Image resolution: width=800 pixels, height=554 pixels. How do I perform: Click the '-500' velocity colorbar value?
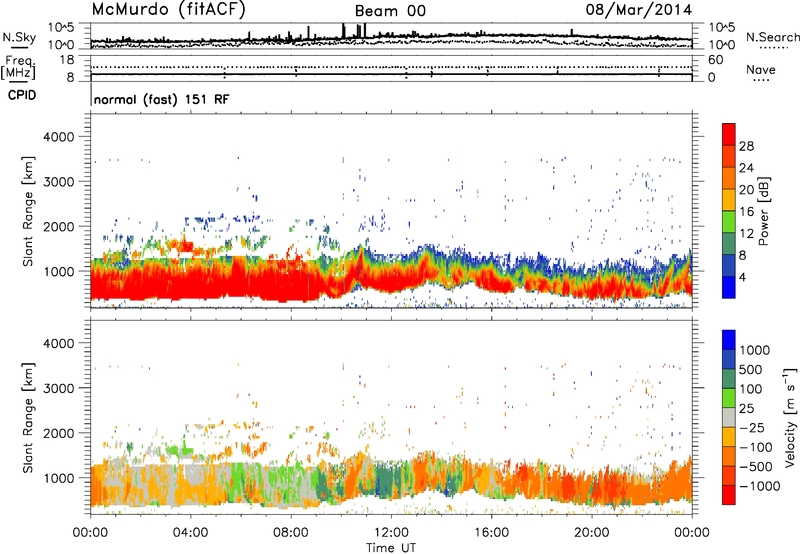click(x=756, y=466)
